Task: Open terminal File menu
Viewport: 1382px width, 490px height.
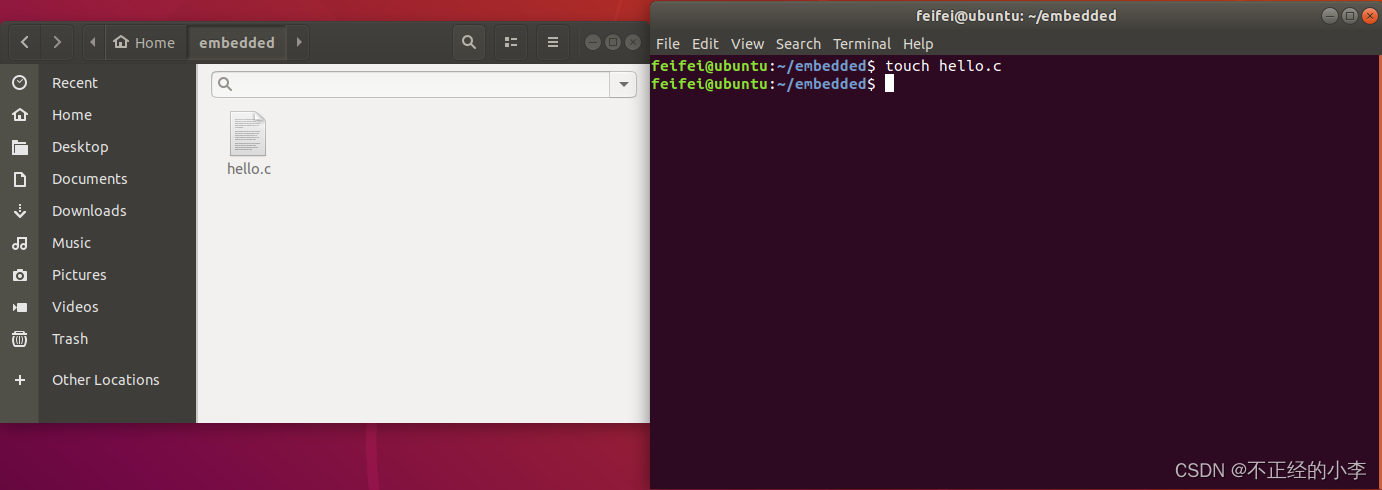Action: tap(668, 44)
